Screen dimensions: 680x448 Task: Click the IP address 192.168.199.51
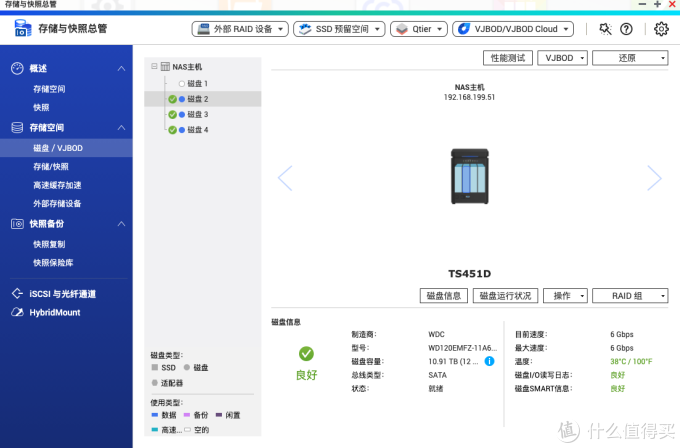click(469, 97)
